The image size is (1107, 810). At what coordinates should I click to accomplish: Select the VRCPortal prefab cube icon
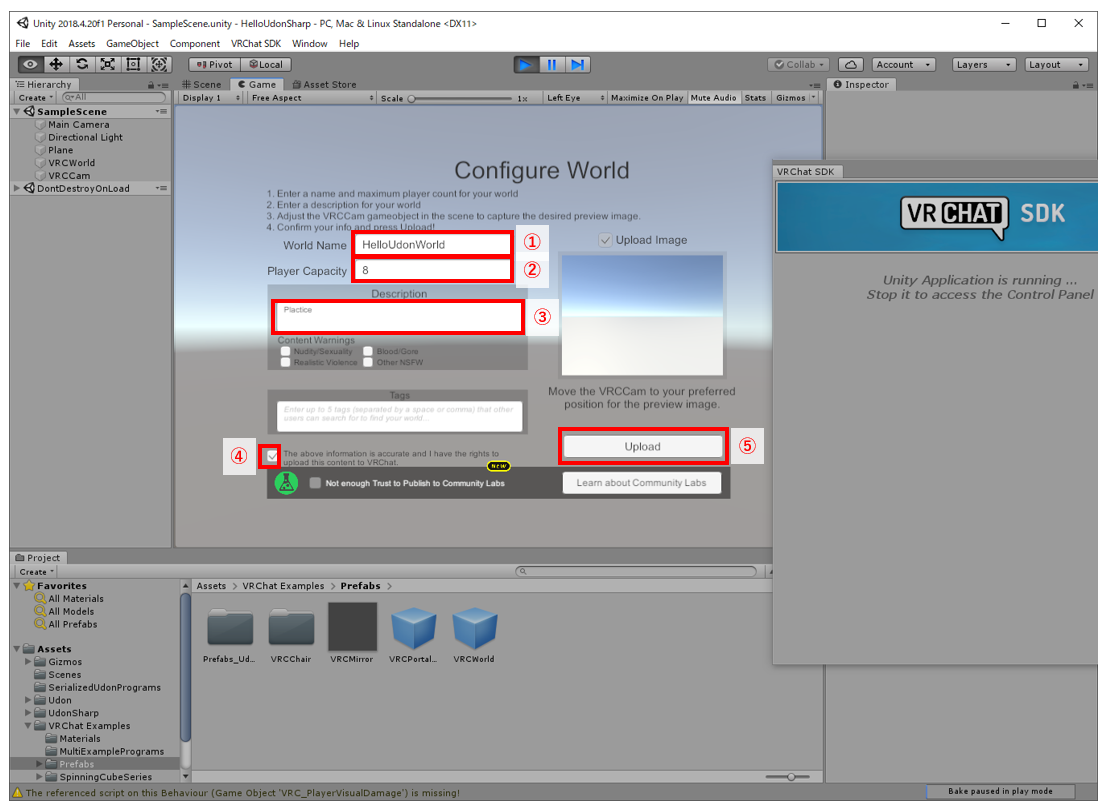tap(414, 627)
